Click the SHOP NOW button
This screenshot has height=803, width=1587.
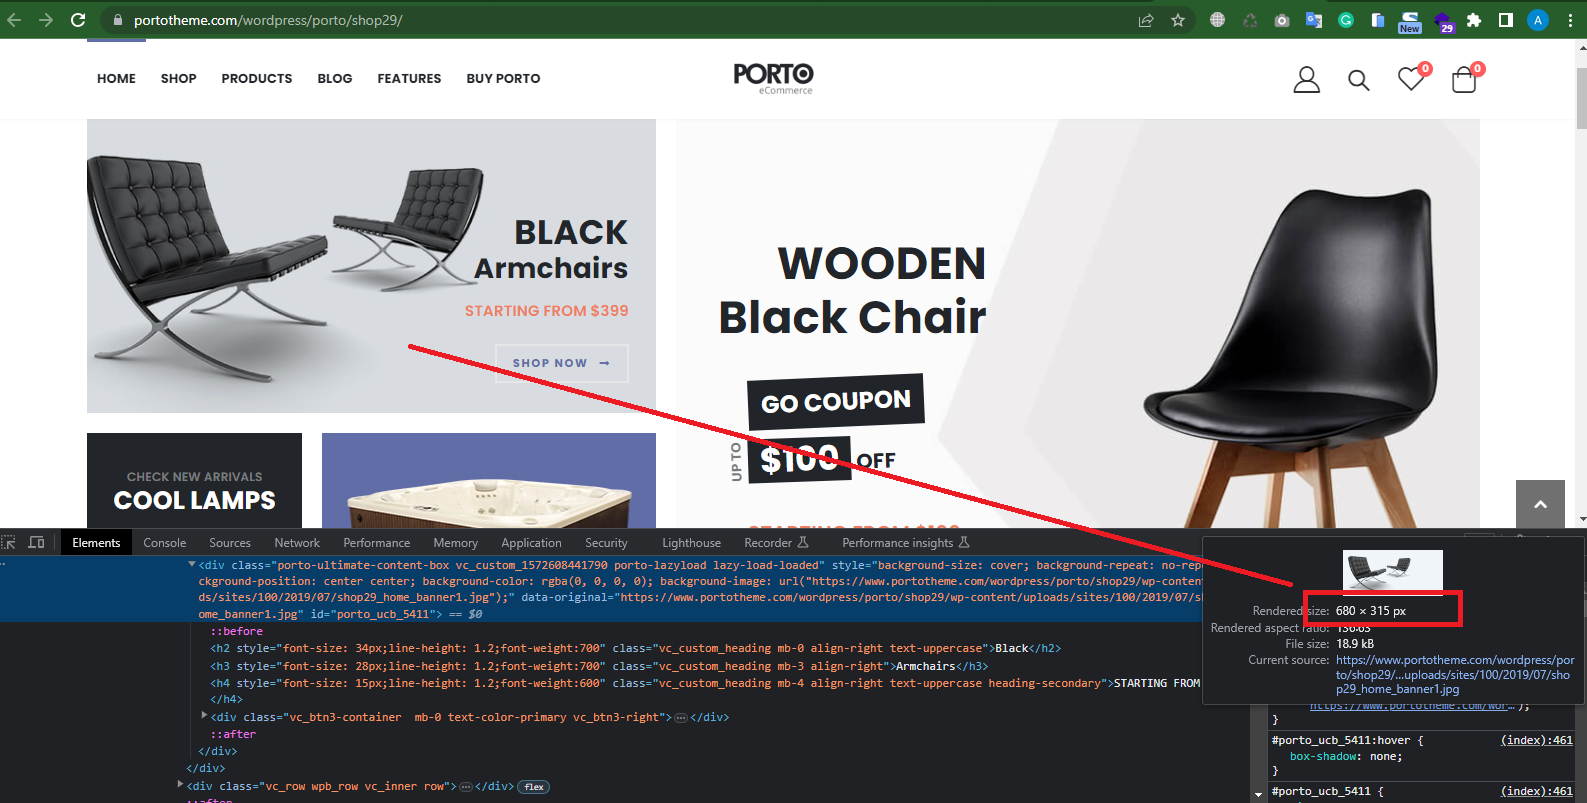click(562, 363)
